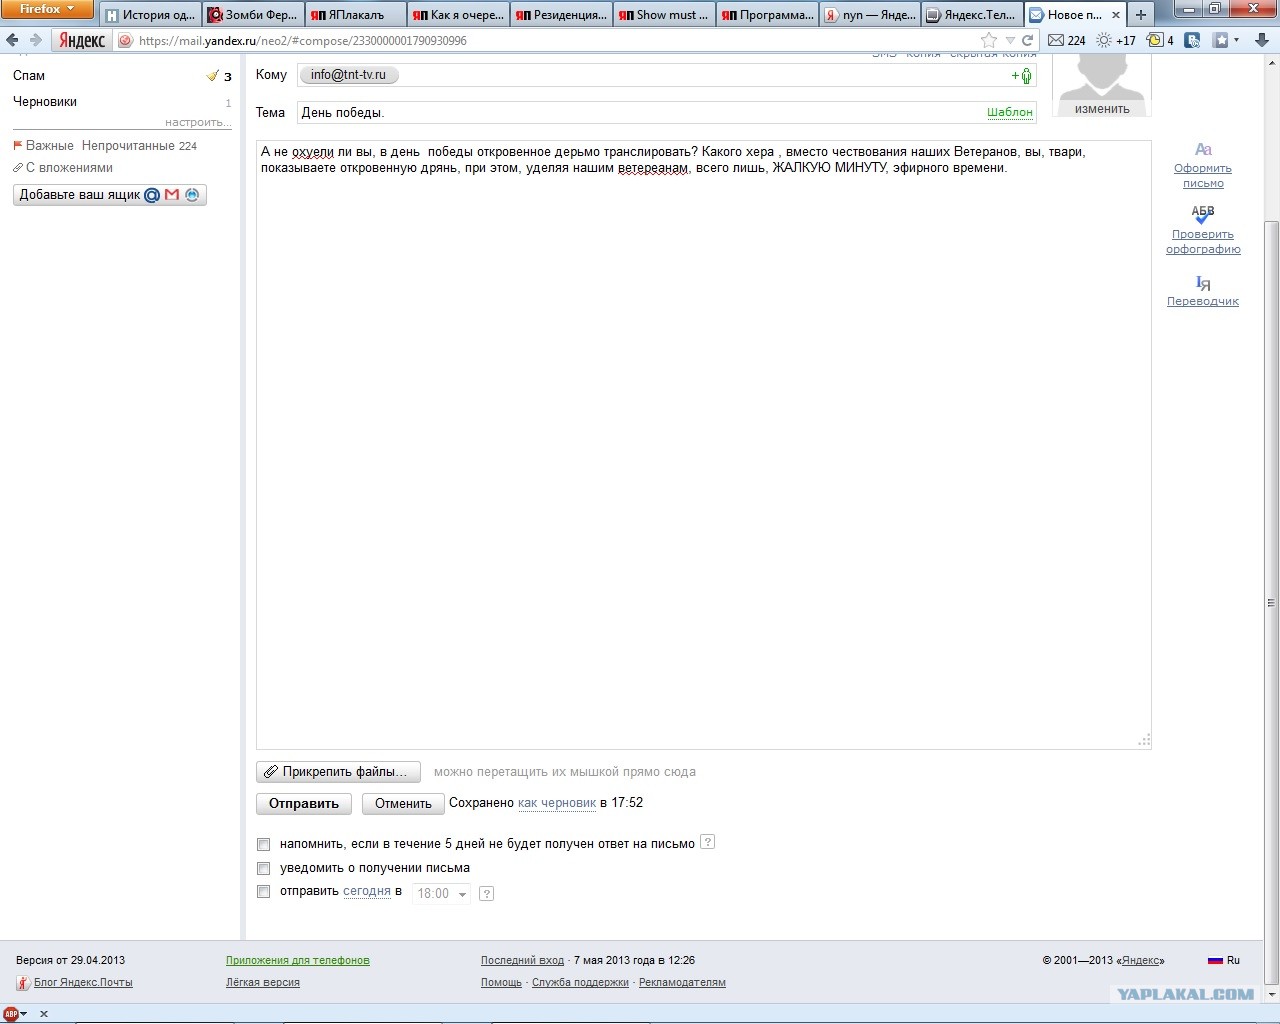Switch to the 'ЯПлакалъ' tab
This screenshot has height=1024, width=1280.
coord(356,15)
